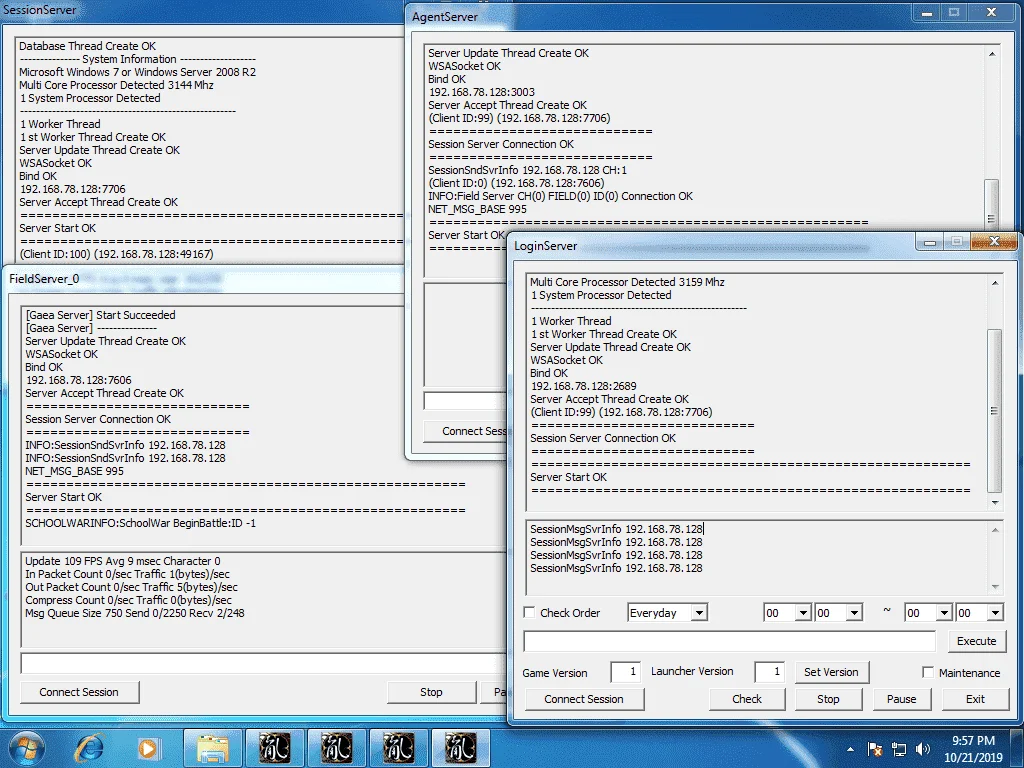The image size is (1024, 768).
Task: Click the LoginServer upper log scrollbar thumb
Action: click(x=994, y=411)
